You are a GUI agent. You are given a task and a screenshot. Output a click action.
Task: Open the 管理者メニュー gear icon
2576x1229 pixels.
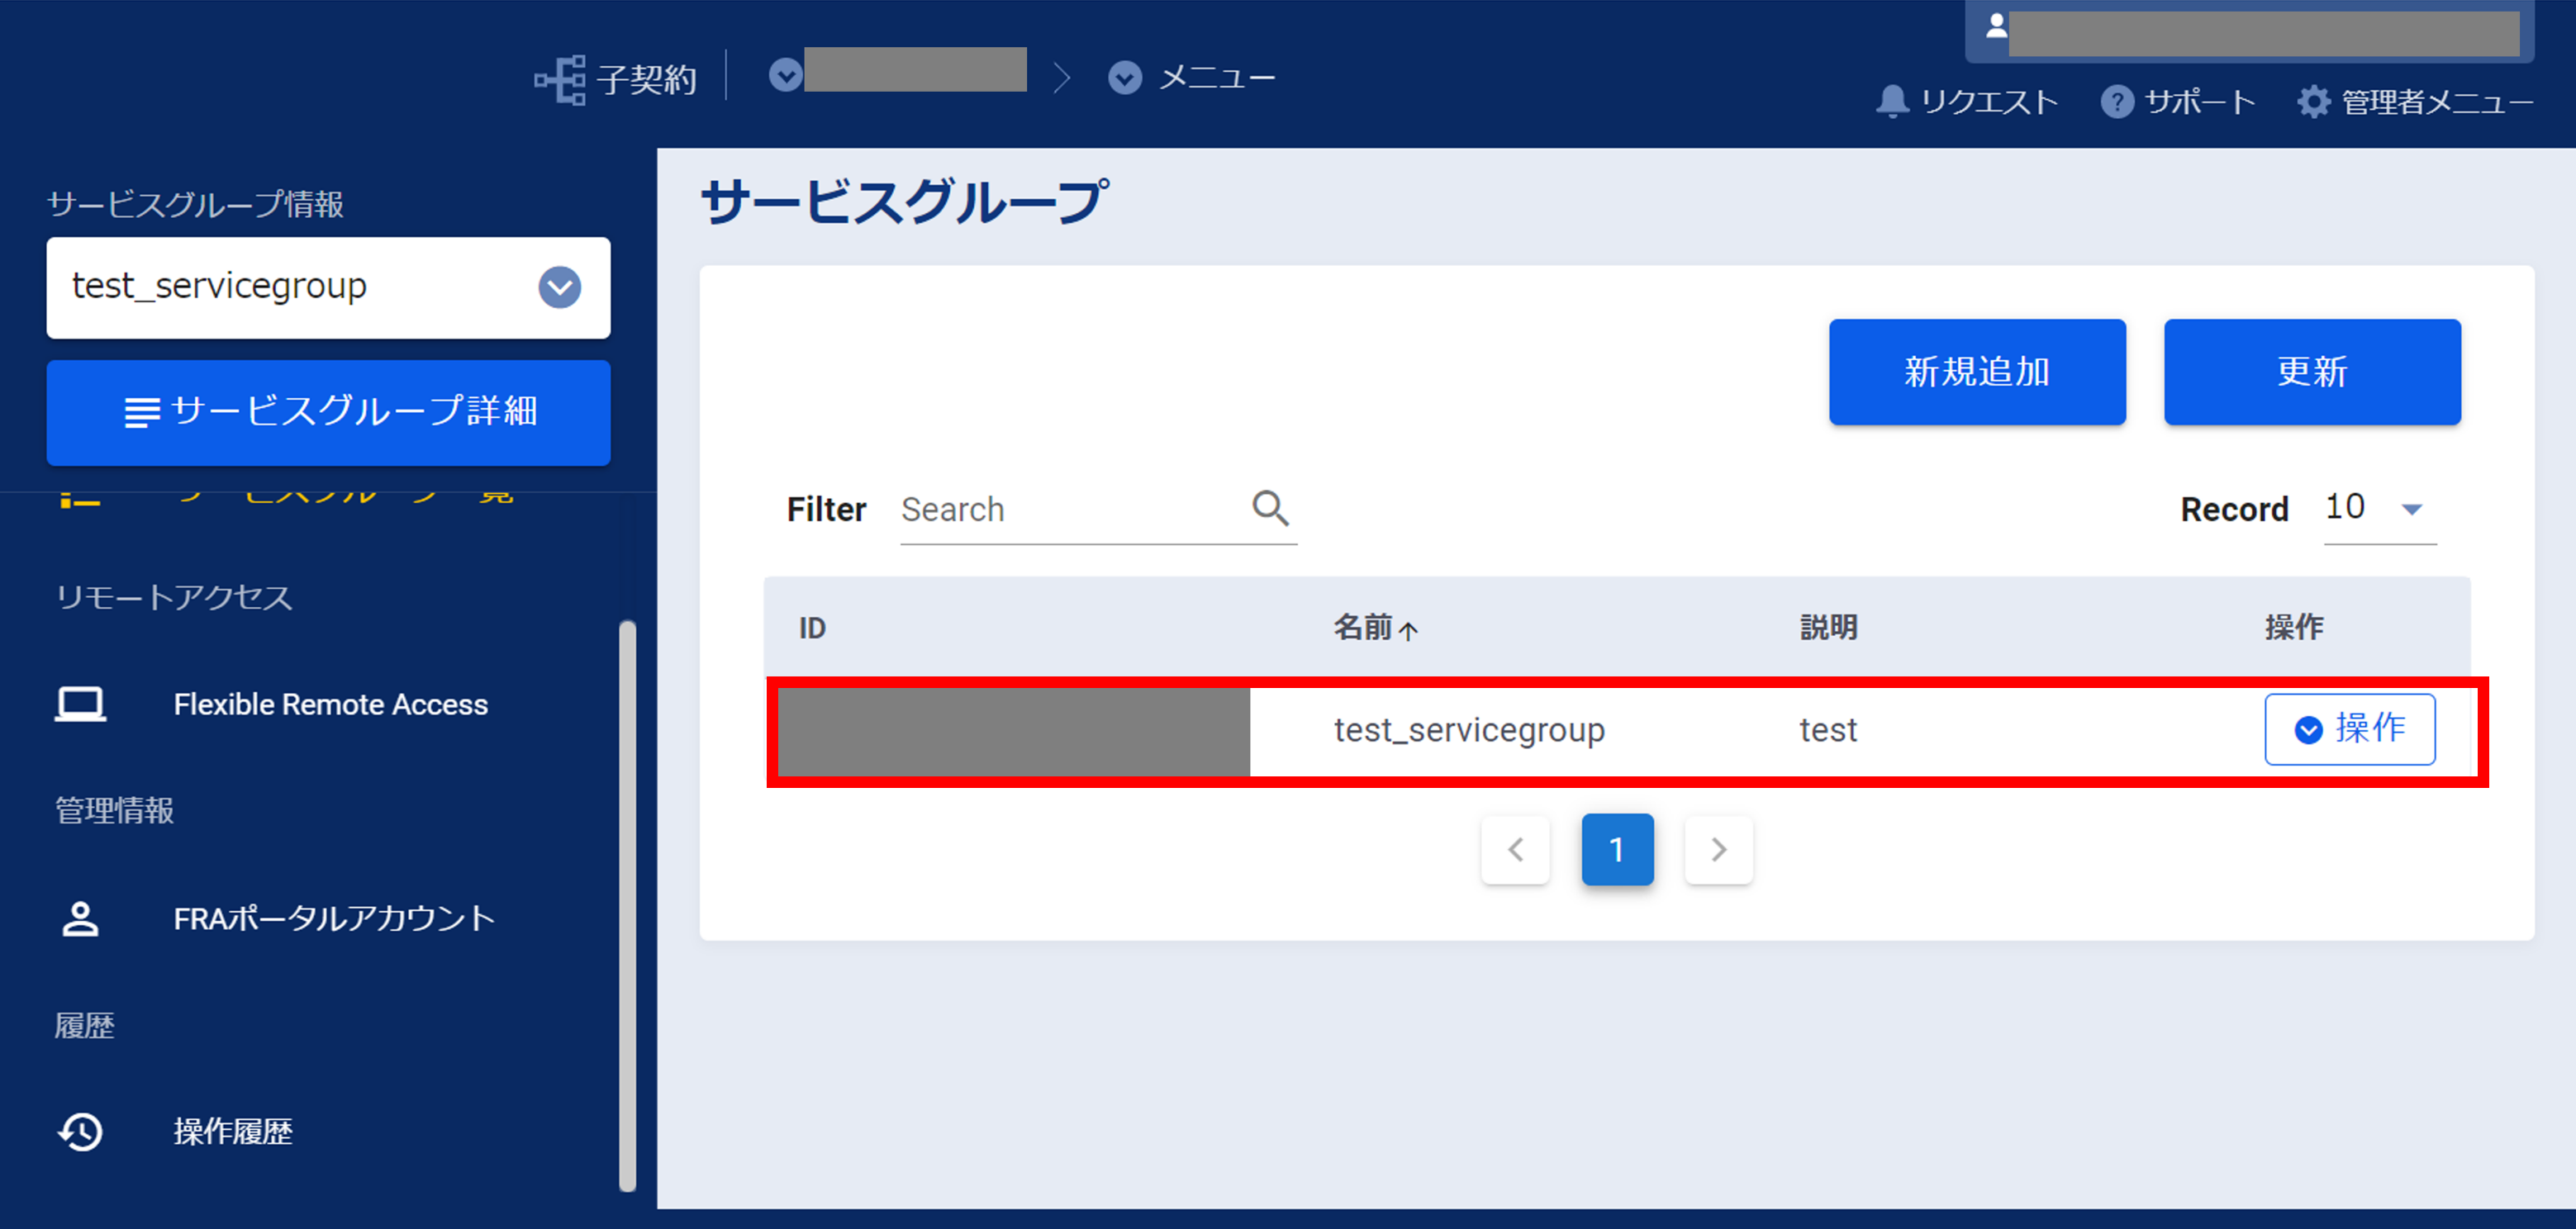point(2313,102)
